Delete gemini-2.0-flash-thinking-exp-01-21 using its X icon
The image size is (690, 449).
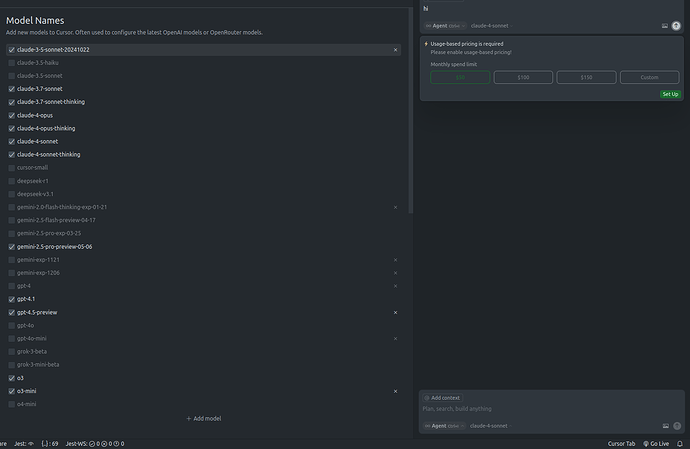click(395, 207)
